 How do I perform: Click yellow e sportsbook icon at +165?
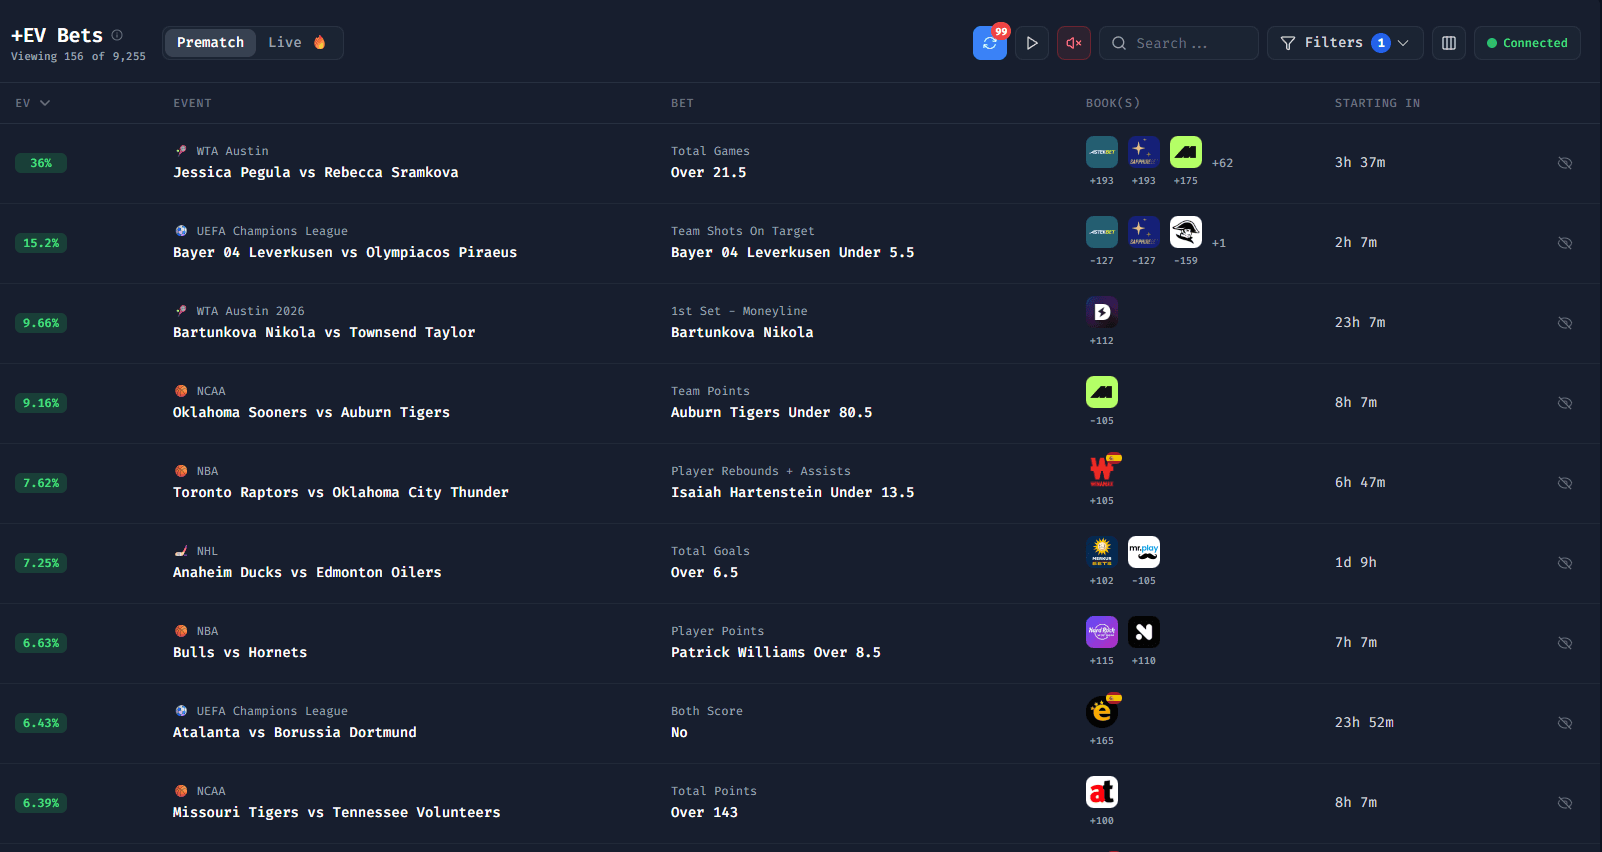coord(1102,712)
